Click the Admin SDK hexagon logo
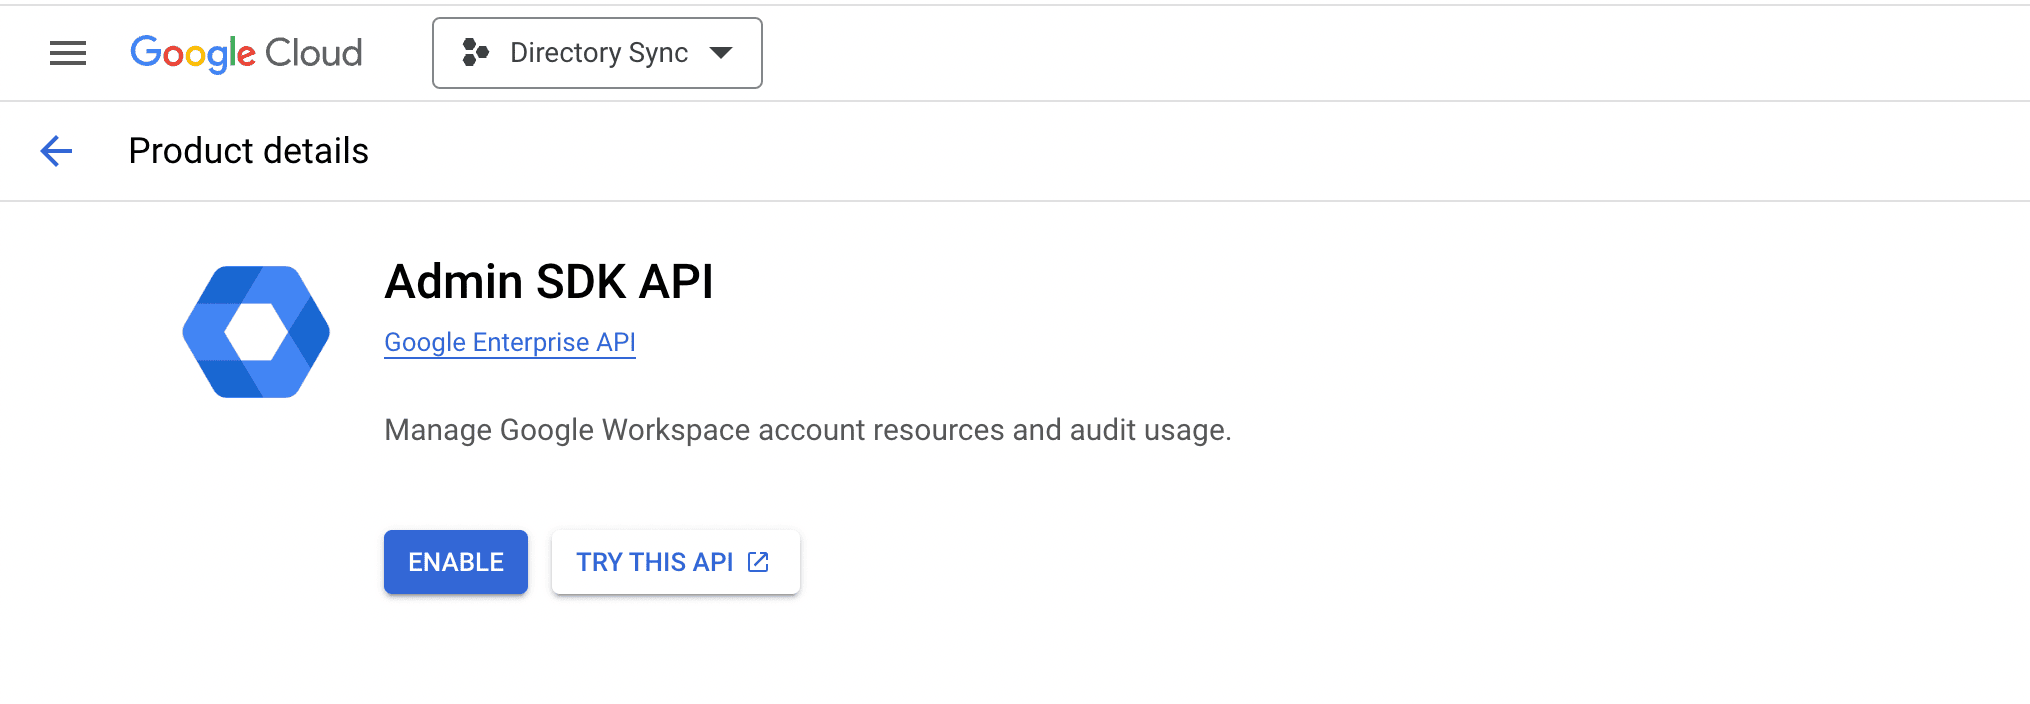The image size is (2030, 704). click(256, 332)
